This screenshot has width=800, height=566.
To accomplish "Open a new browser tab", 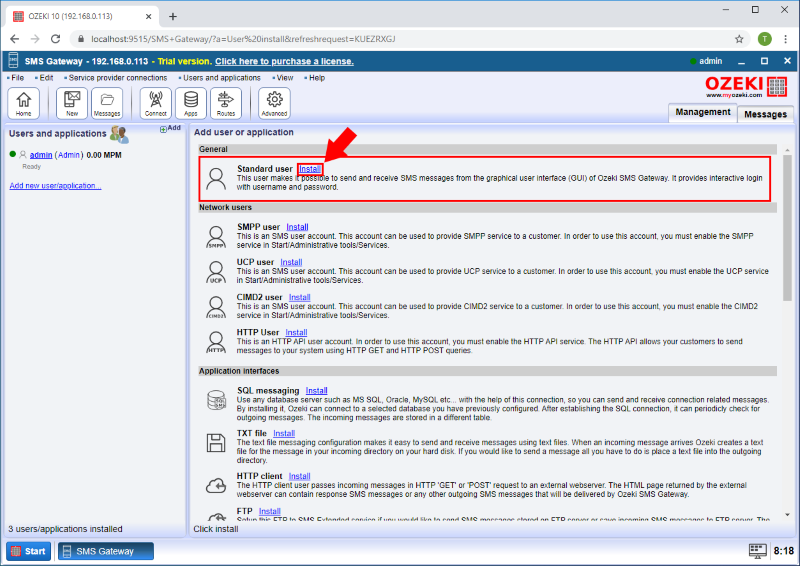I will 173,16.
